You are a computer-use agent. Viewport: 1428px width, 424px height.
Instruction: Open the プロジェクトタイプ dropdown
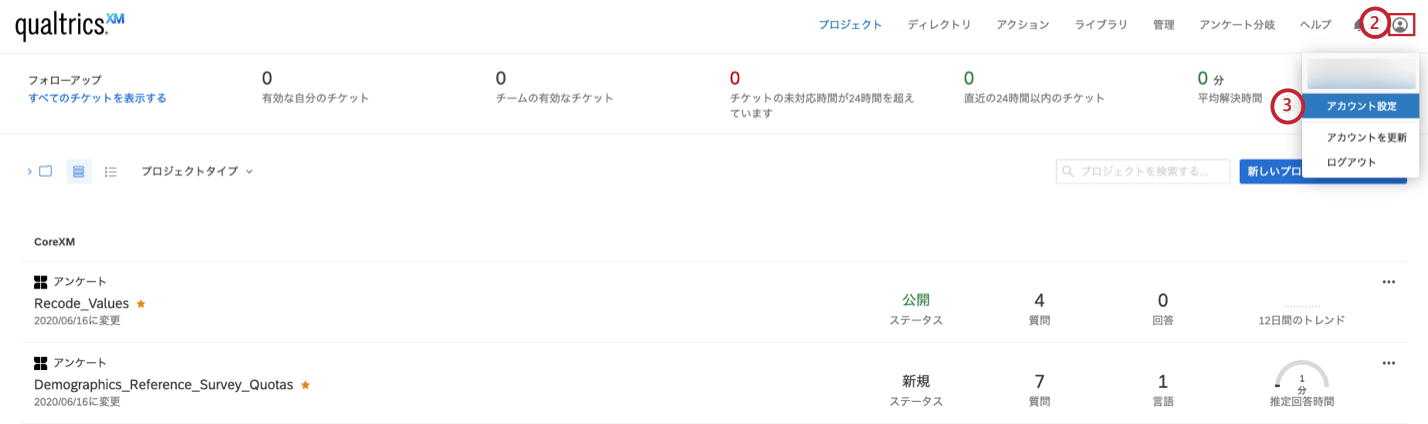coord(197,172)
